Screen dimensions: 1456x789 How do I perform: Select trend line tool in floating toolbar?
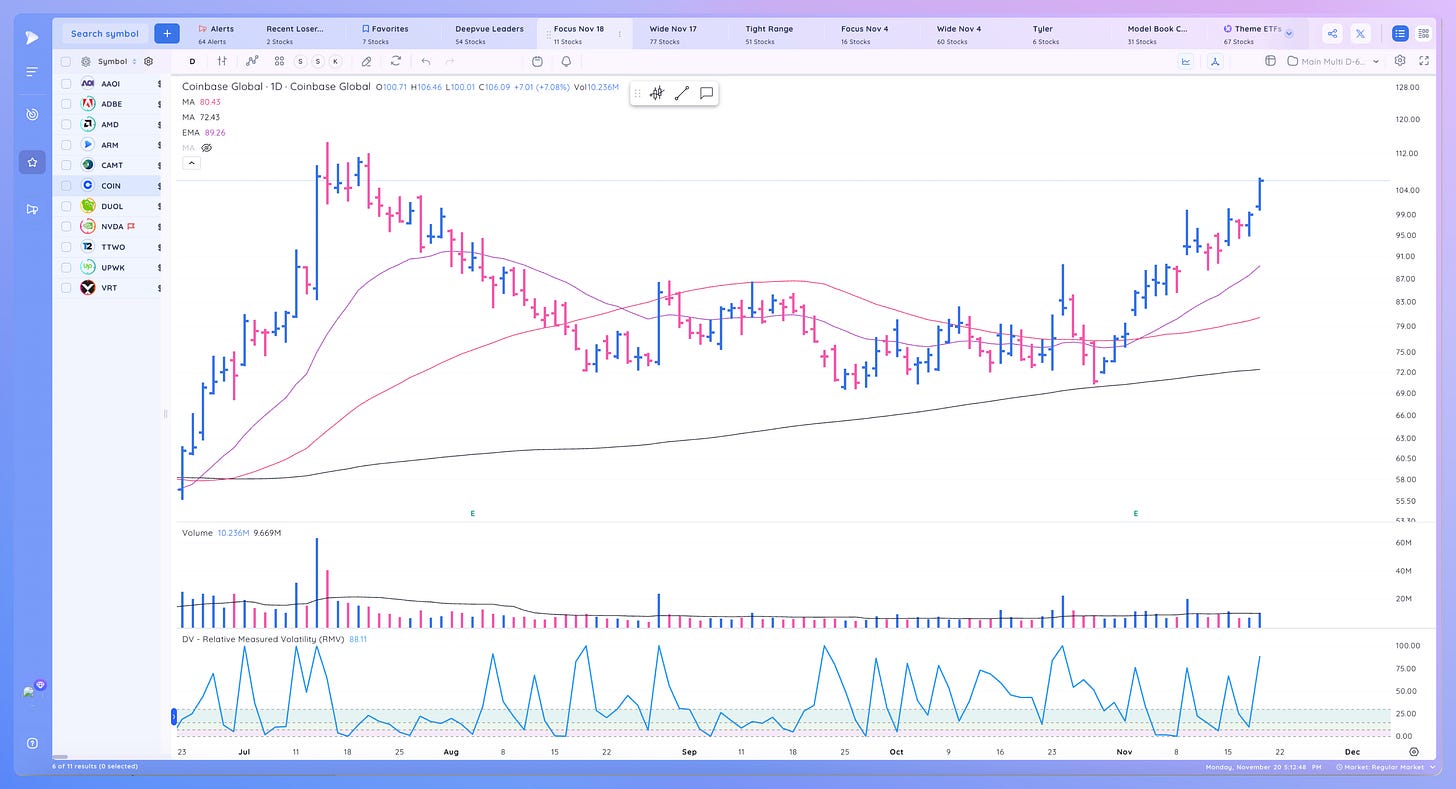click(x=682, y=93)
